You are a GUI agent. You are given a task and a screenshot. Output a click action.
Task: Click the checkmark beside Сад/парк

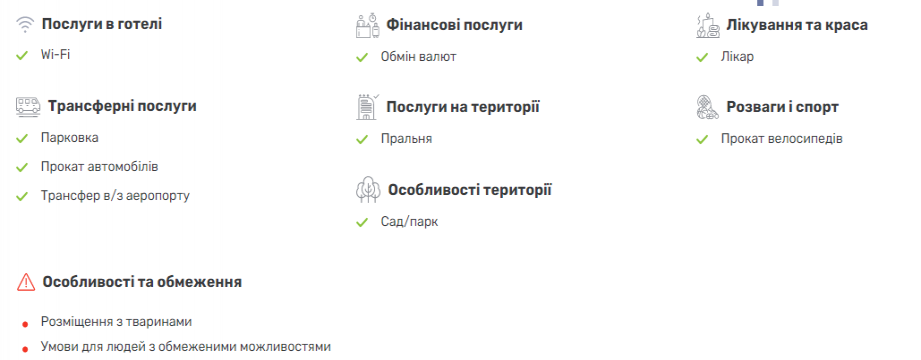tap(362, 223)
